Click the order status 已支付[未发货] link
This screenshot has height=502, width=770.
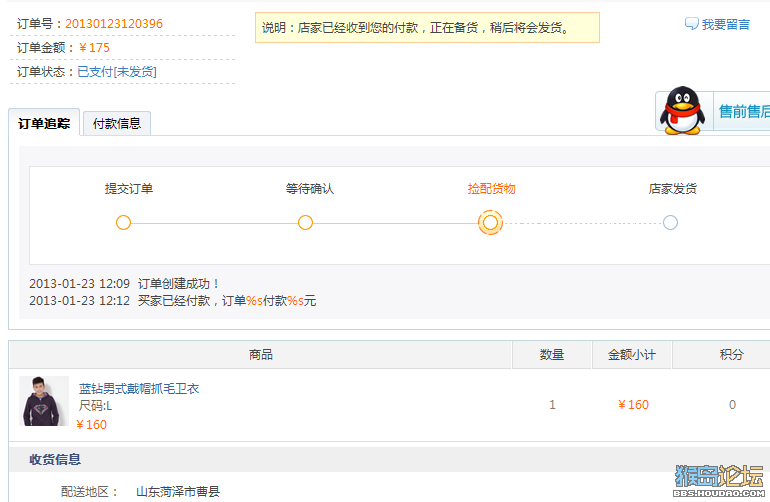[x=117, y=72]
